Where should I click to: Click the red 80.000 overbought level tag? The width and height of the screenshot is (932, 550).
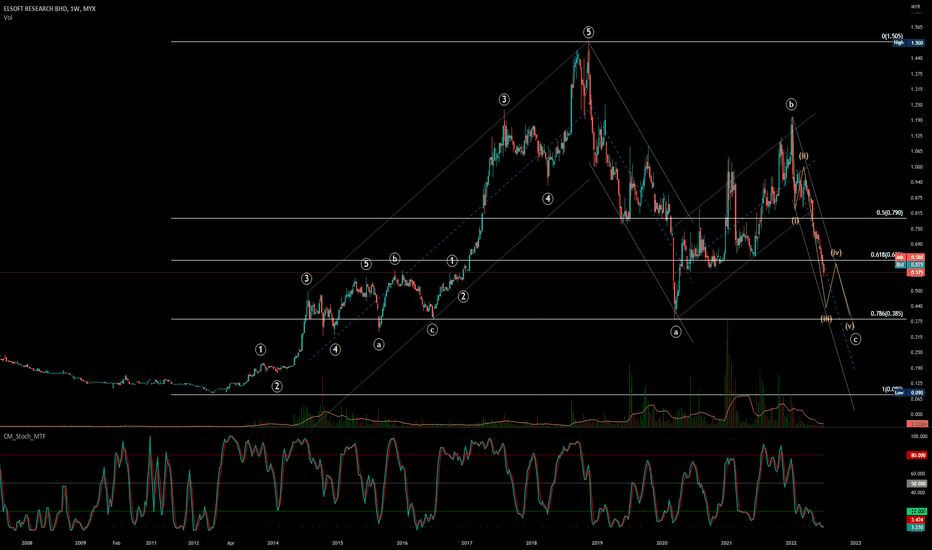point(917,455)
